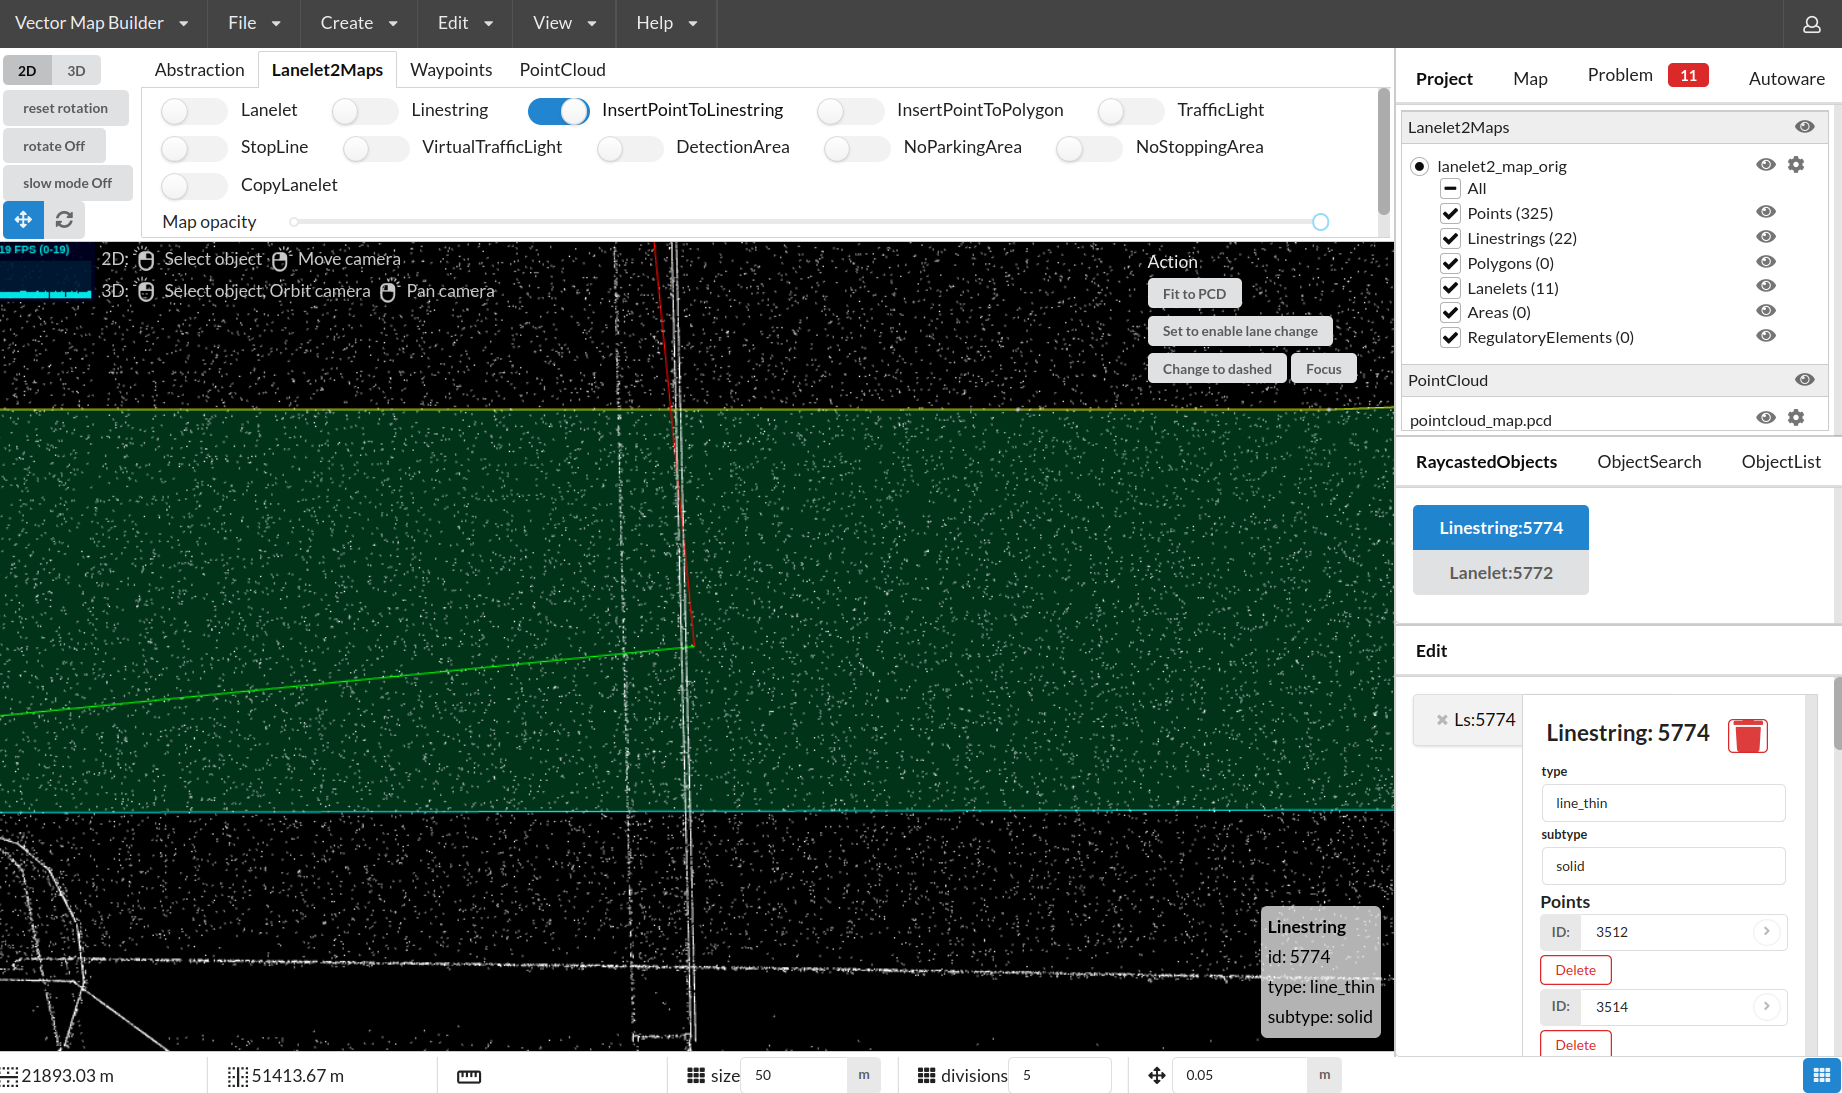The image size is (1842, 1093).
Task: Open settings gear for pointcloud_map.pcd
Action: point(1796,417)
